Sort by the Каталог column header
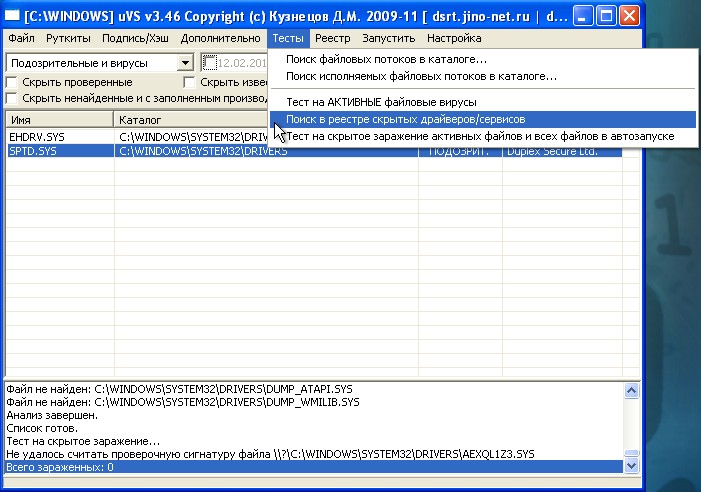Screen dimensions: 701x492 [191, 120]
